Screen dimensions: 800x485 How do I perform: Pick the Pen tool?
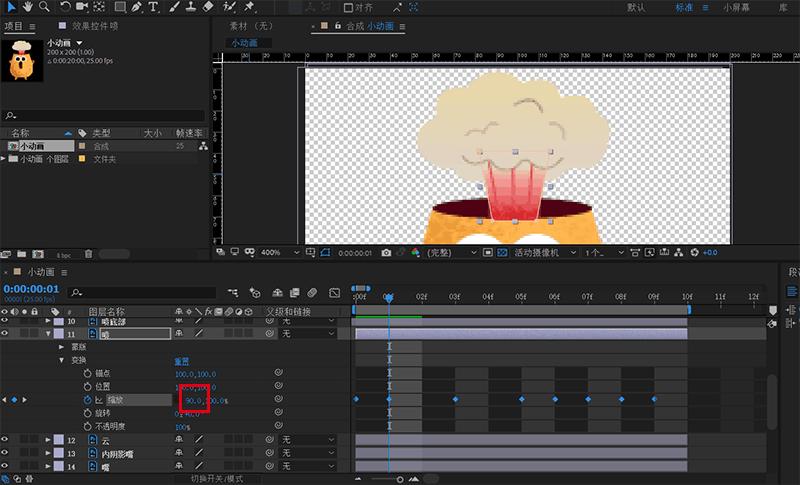point(134,7)
